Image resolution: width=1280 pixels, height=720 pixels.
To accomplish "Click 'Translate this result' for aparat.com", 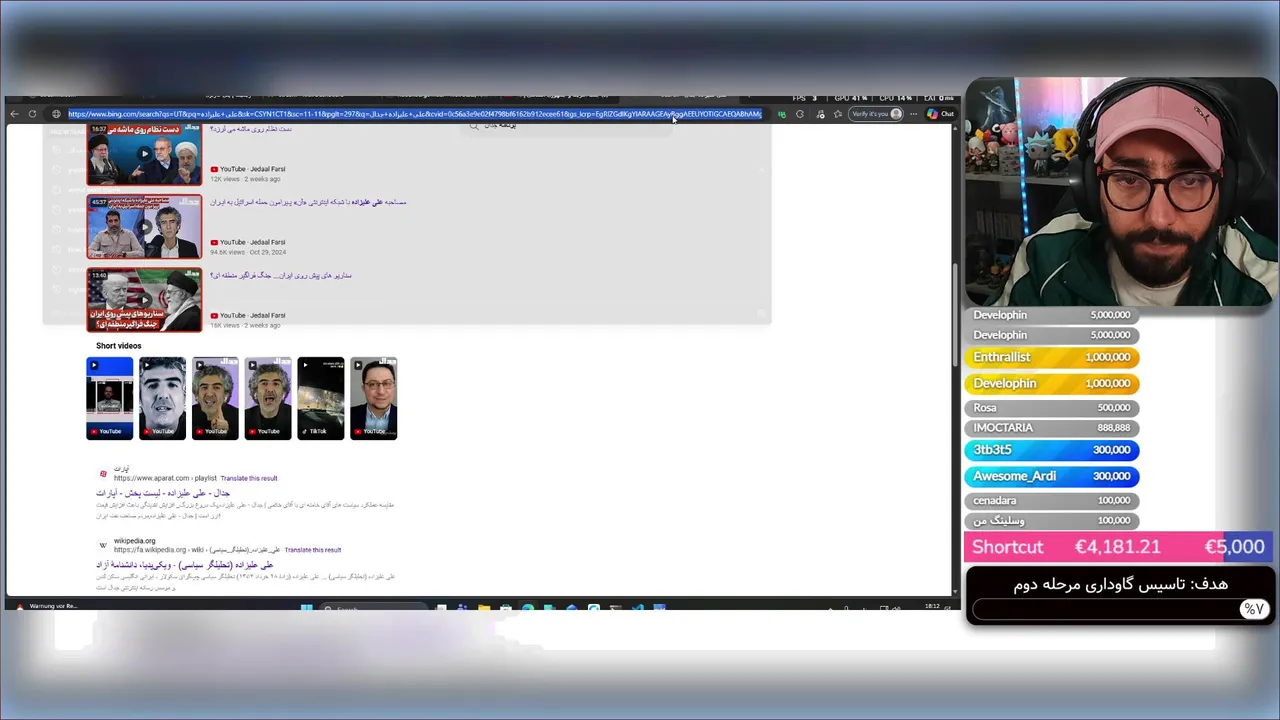I will 249,478.
